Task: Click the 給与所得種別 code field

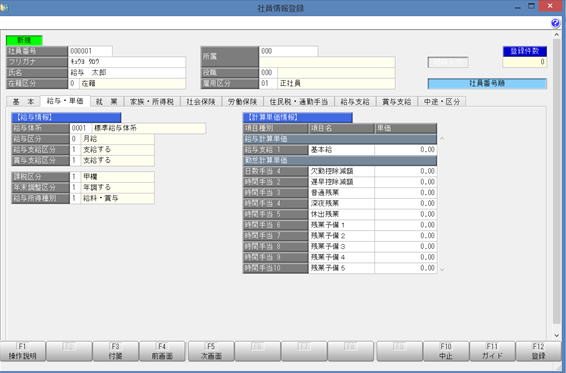Action: 75,198
